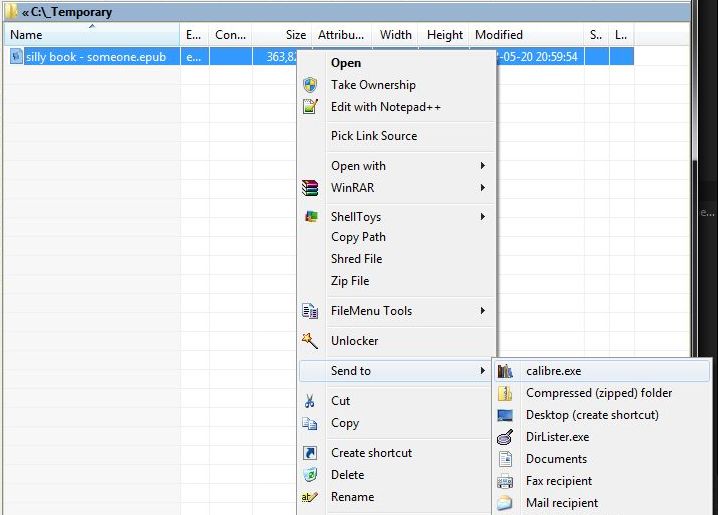Screen dimensions: 718x515
Task: Select Shred File entry
Action: (397, 259)
